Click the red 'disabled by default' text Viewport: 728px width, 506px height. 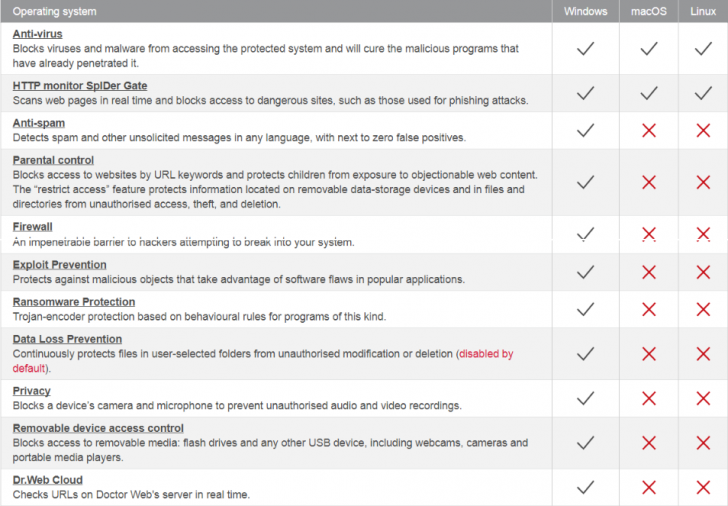tap(486, 354)
